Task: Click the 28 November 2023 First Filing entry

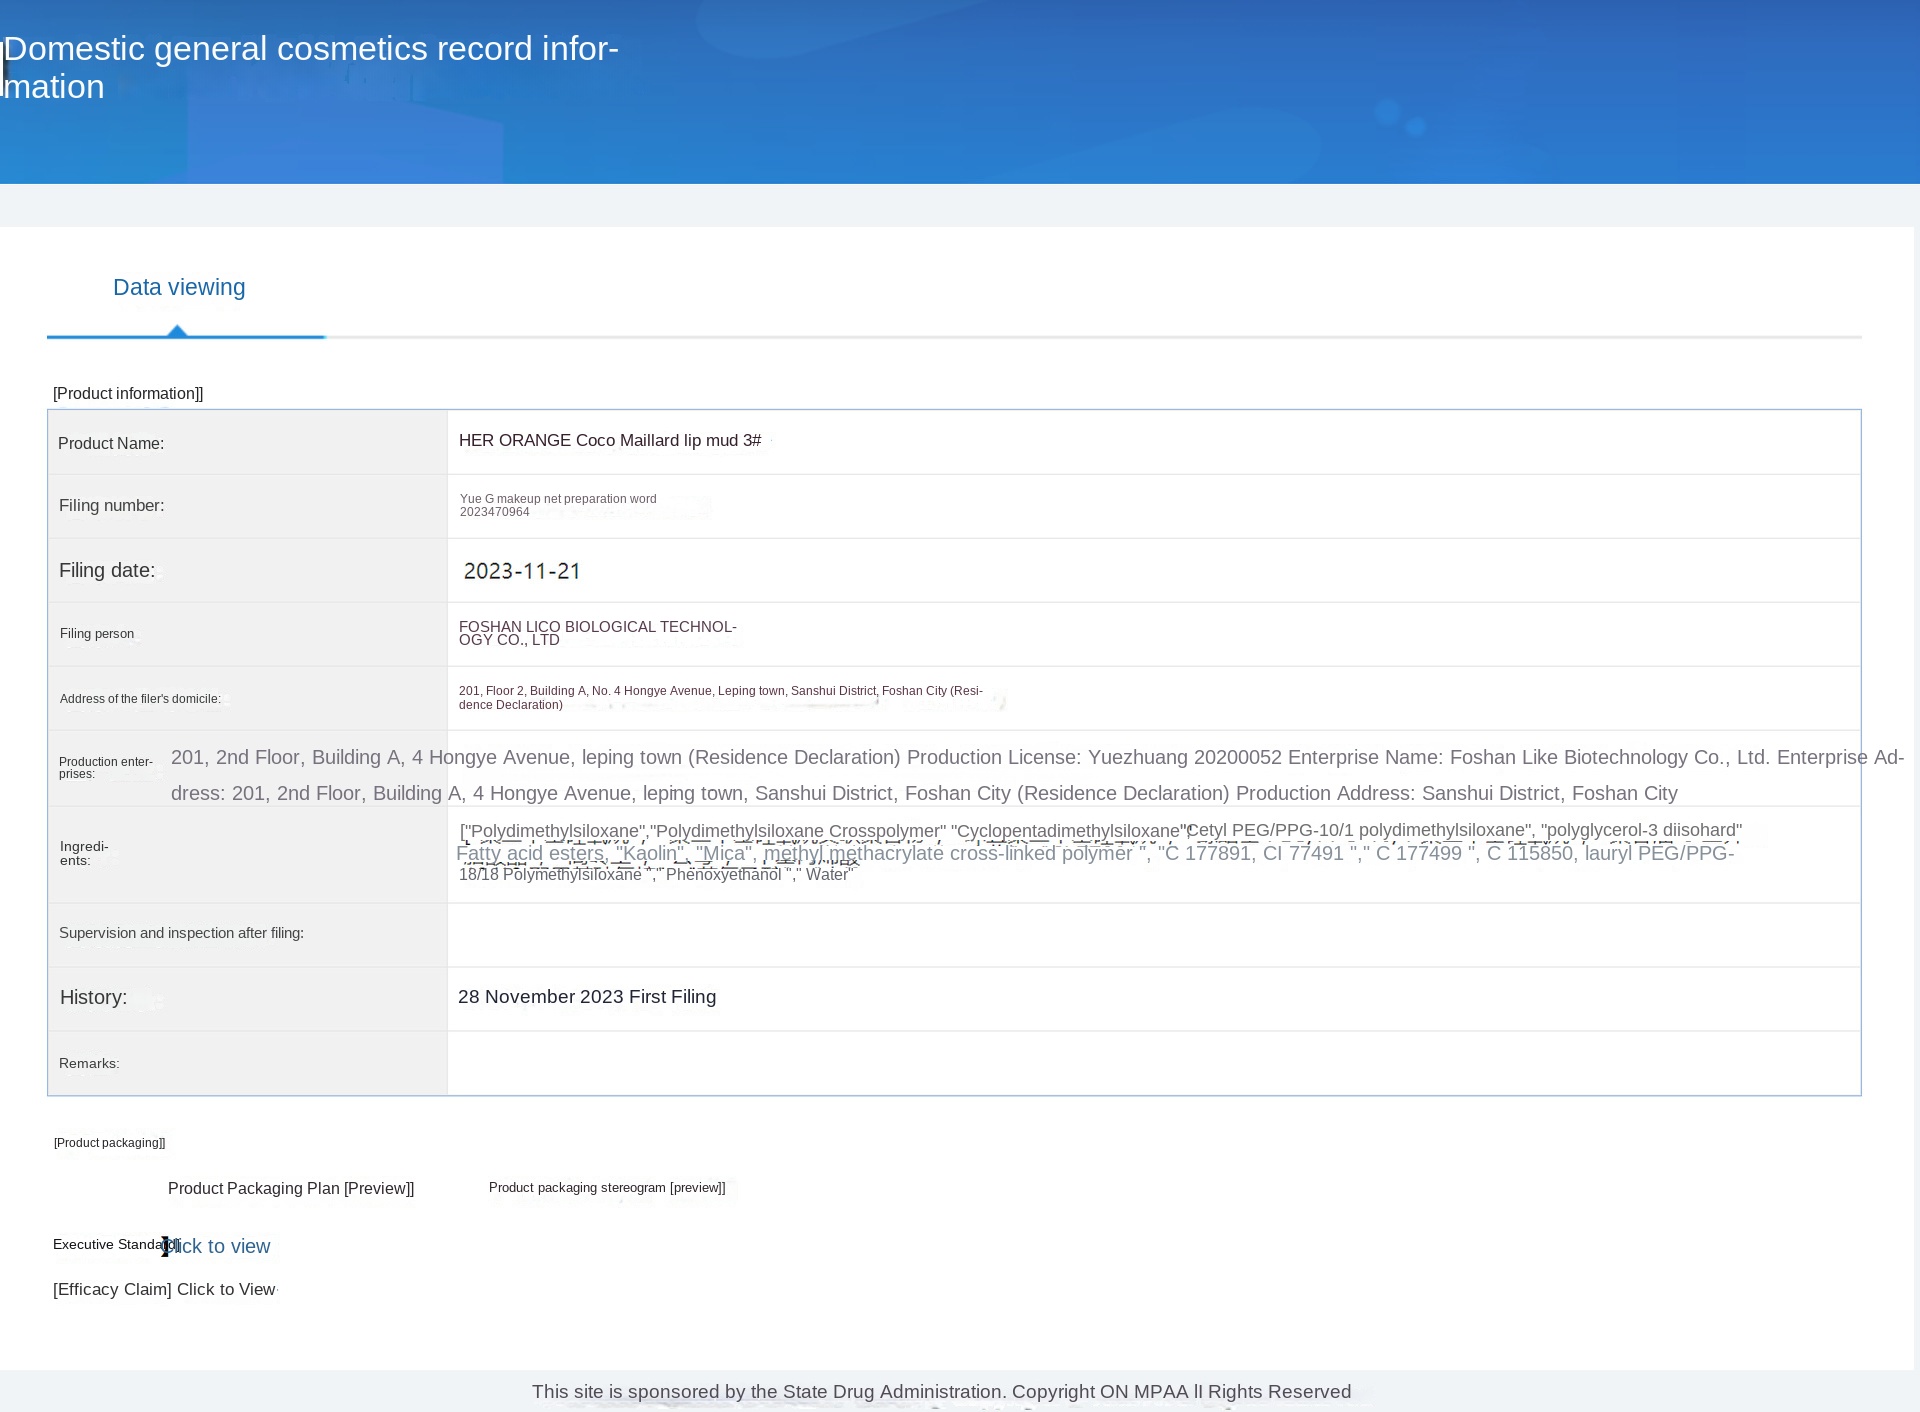Action: [587, 997]
